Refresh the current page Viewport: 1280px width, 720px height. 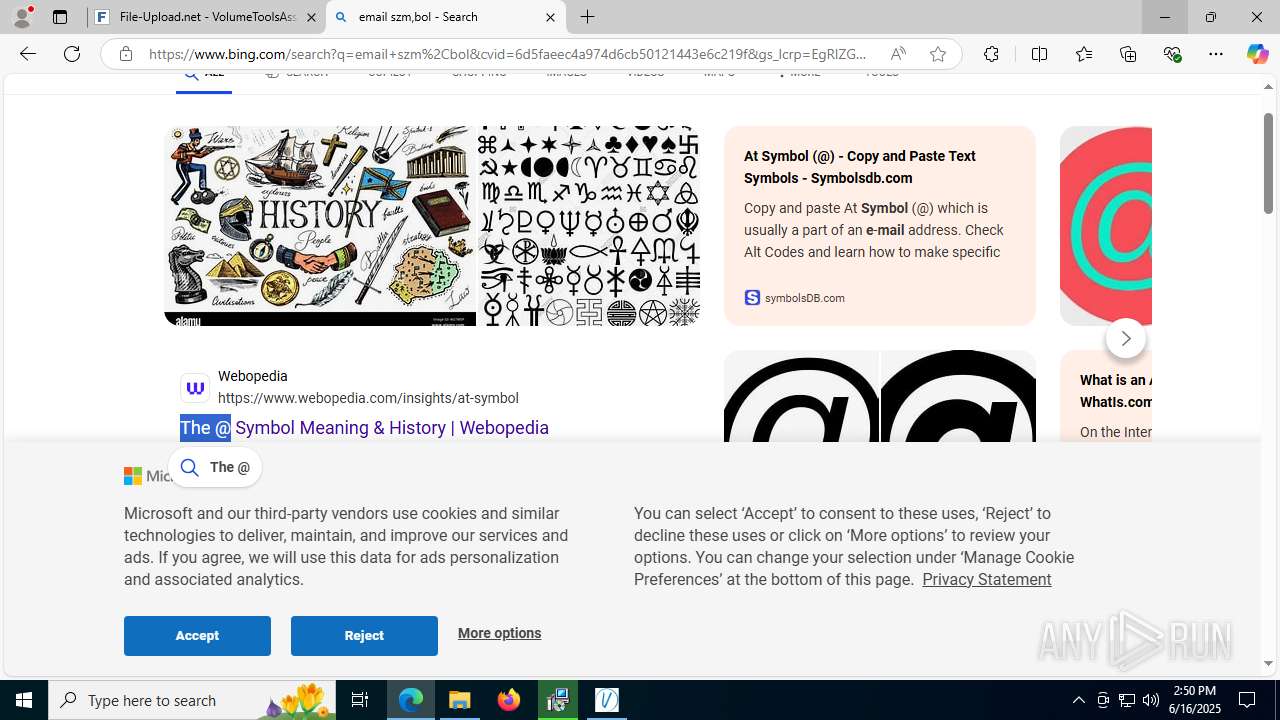coord(72,54)
